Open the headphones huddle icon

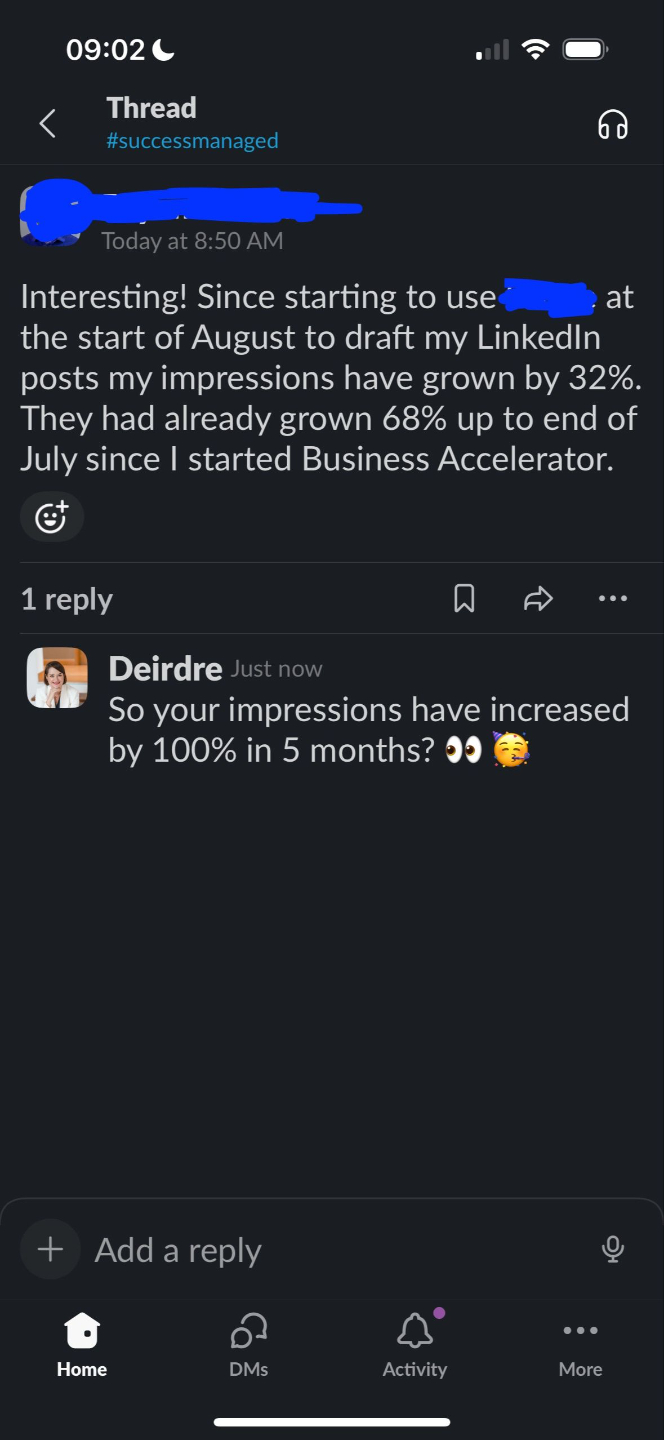(x=612, y=124)
